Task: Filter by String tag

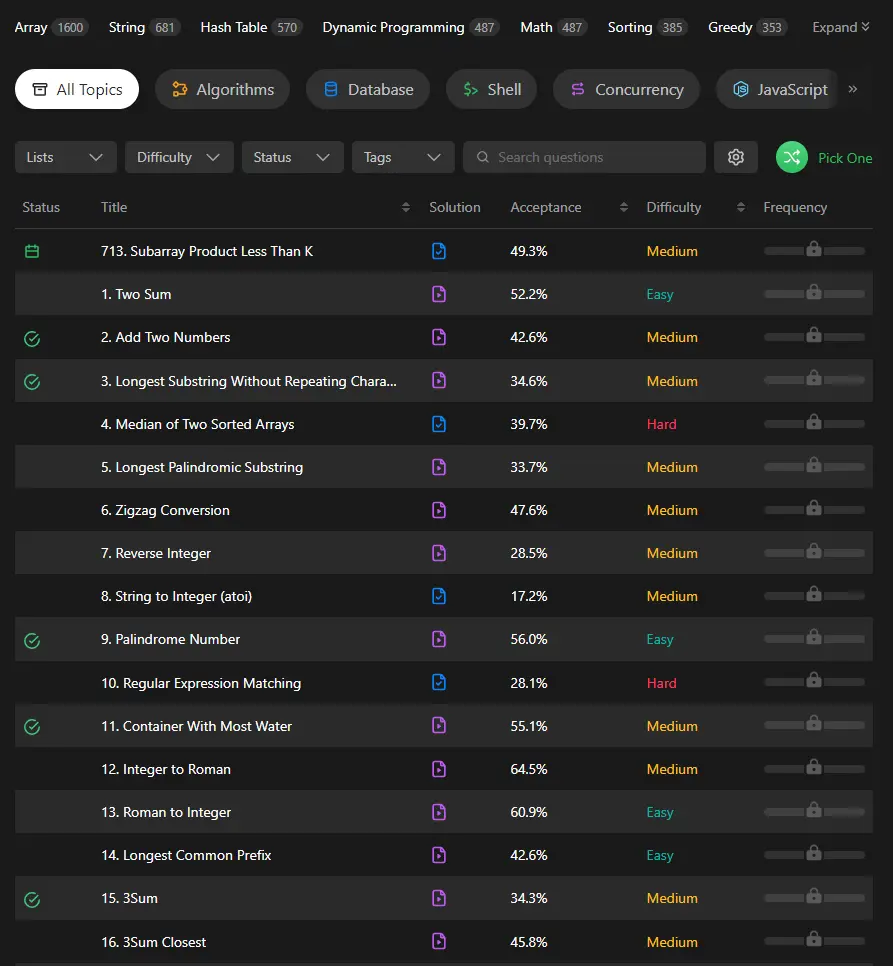Action: [x=144, y=27]
